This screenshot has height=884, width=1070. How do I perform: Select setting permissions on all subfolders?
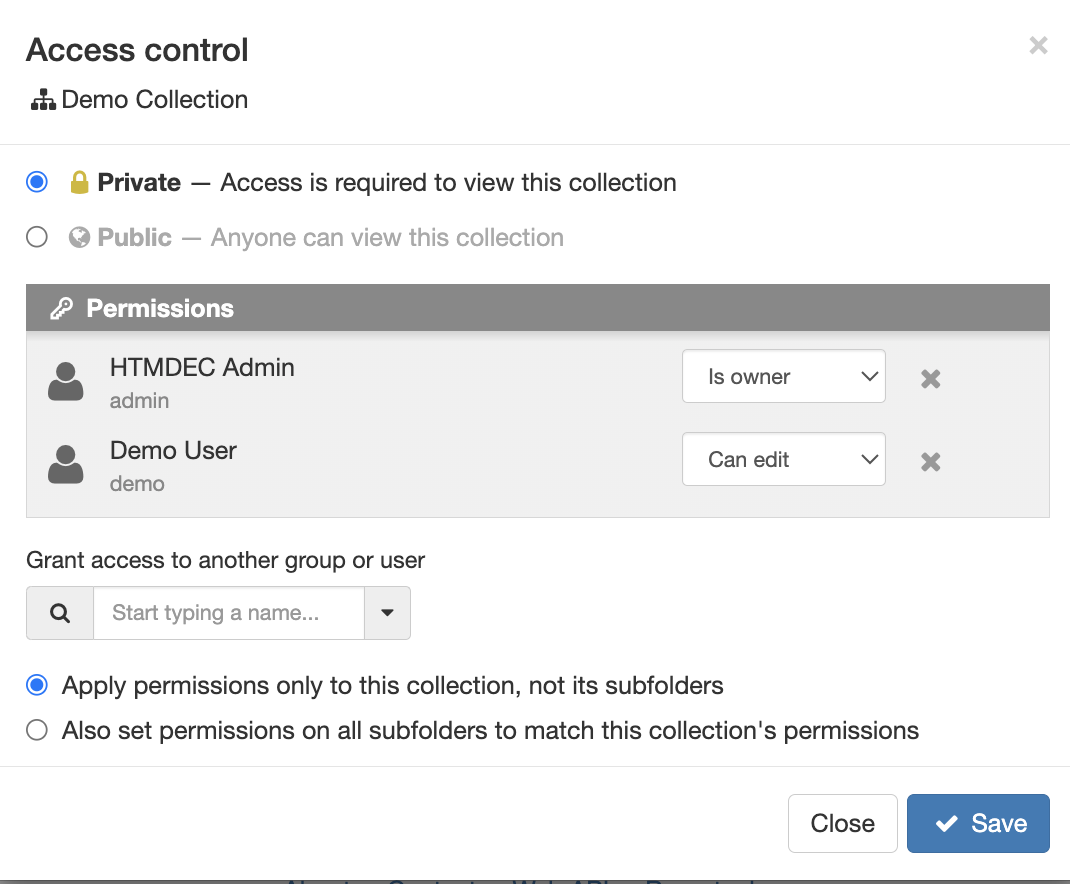click(36, 730)
